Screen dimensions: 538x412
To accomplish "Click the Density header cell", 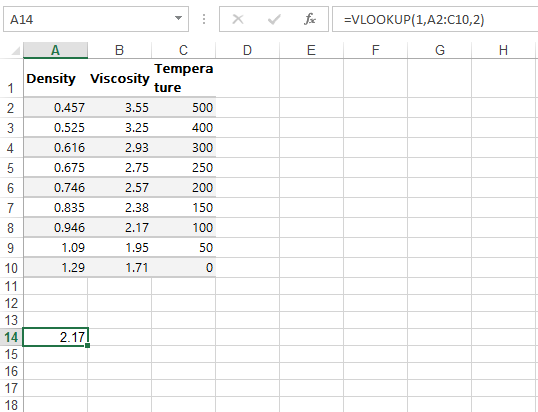I will [x=55, y=78].
